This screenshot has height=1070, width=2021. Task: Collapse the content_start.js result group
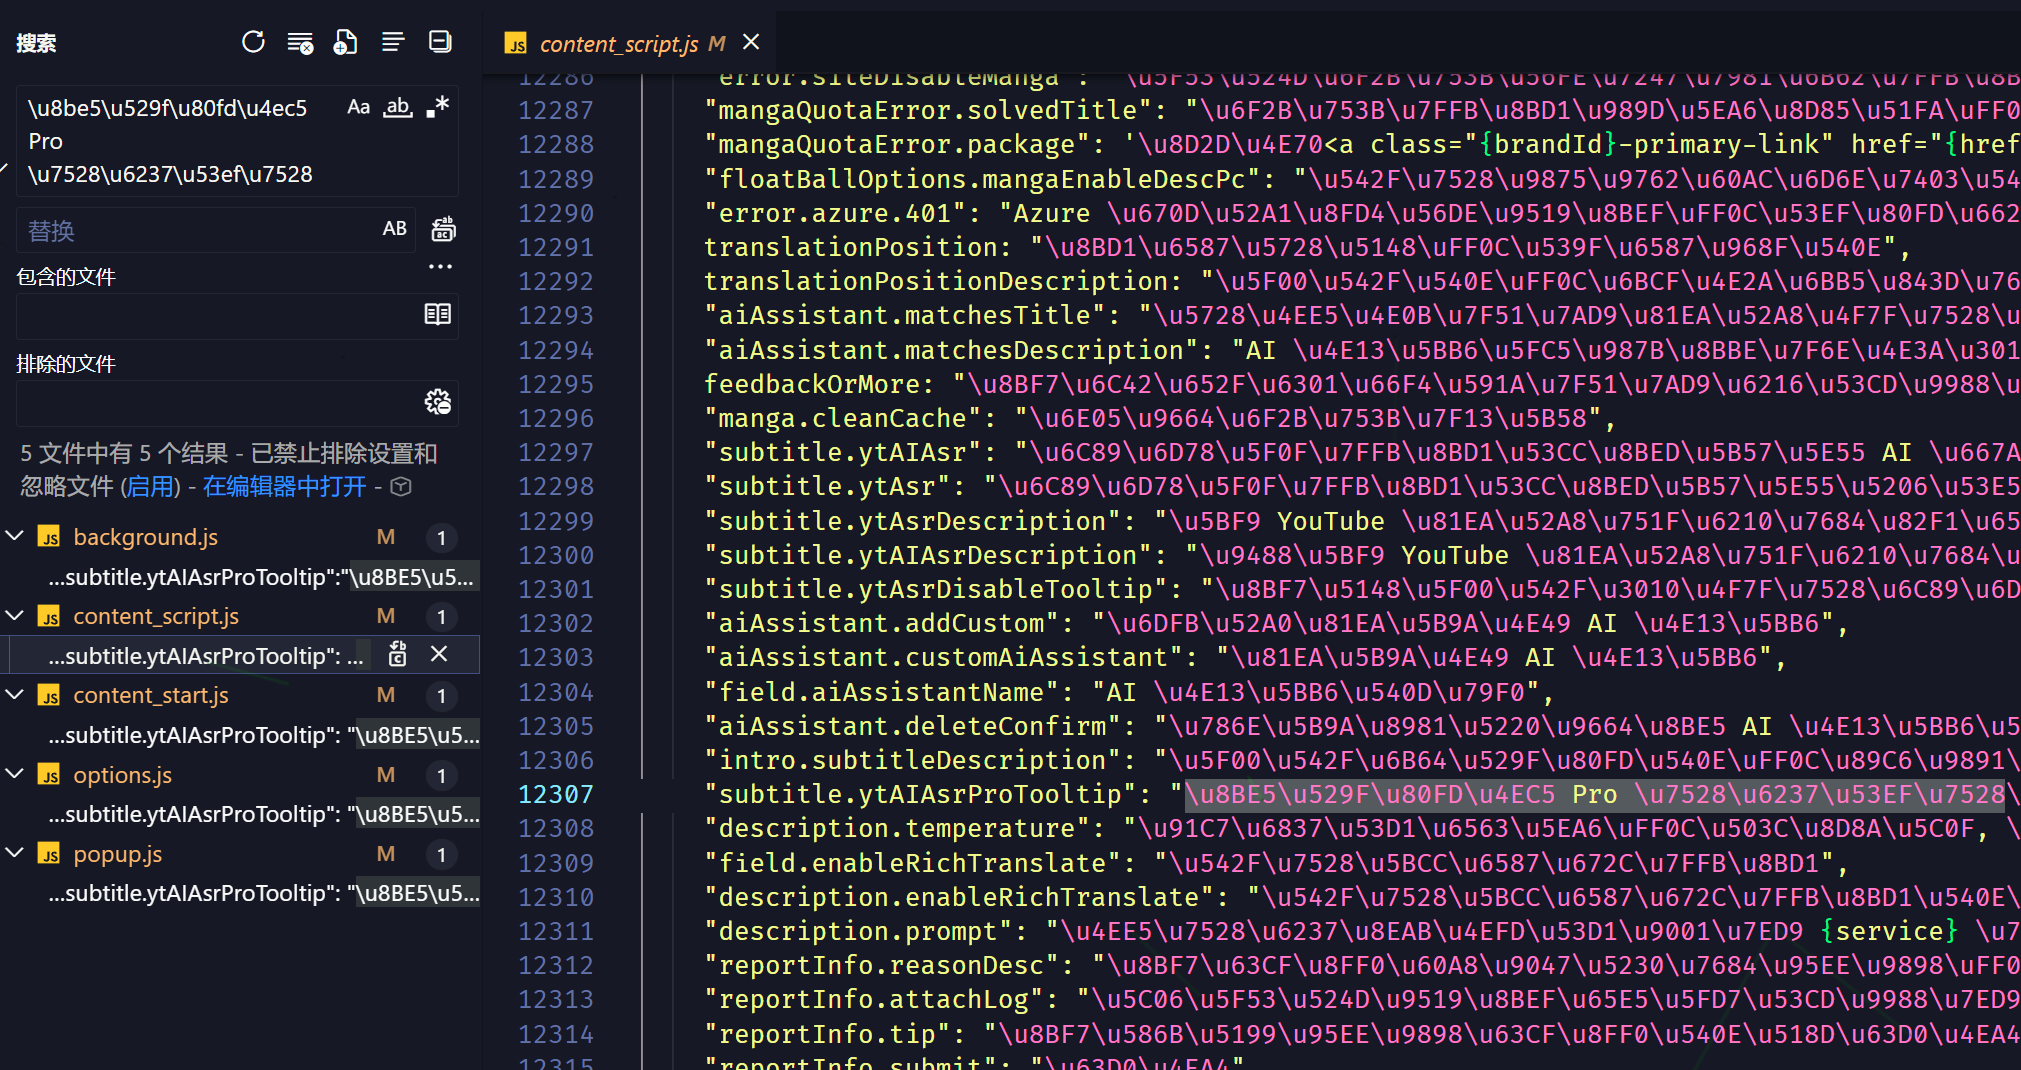15,694
